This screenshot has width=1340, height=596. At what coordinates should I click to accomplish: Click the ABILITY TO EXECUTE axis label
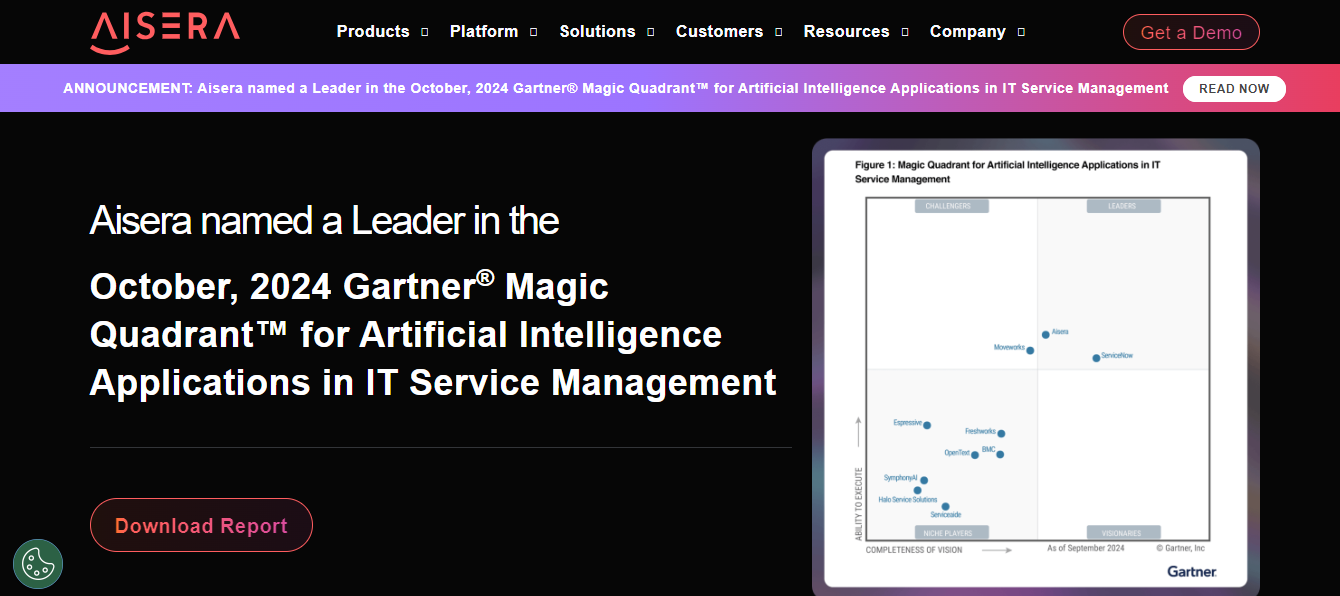pos(858,505)
